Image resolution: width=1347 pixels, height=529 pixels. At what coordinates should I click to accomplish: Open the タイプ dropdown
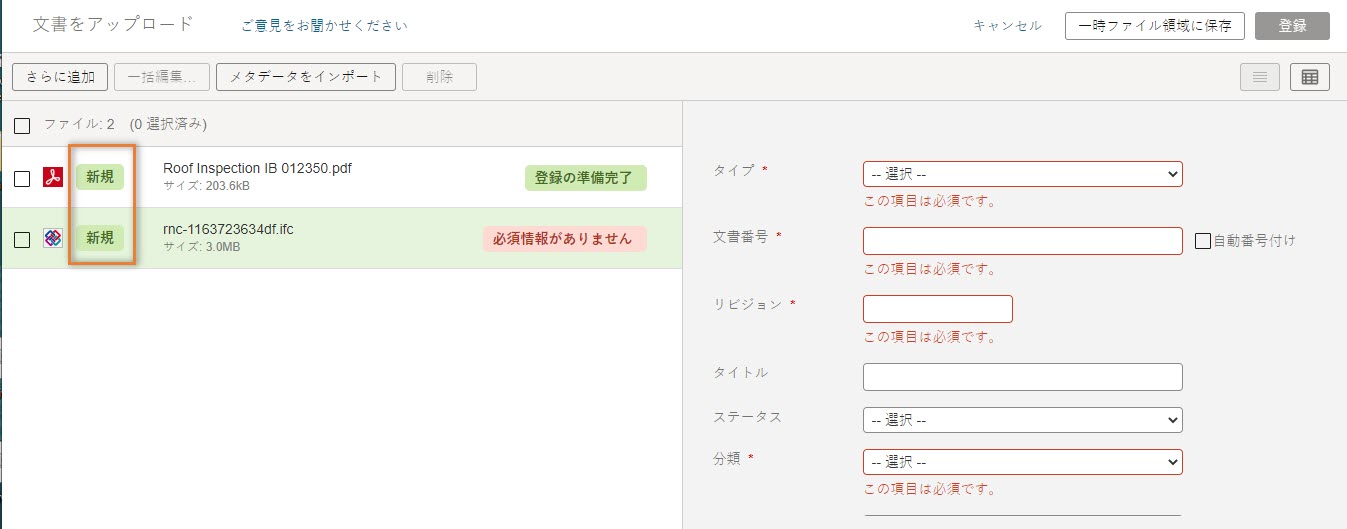[1022, 174]
